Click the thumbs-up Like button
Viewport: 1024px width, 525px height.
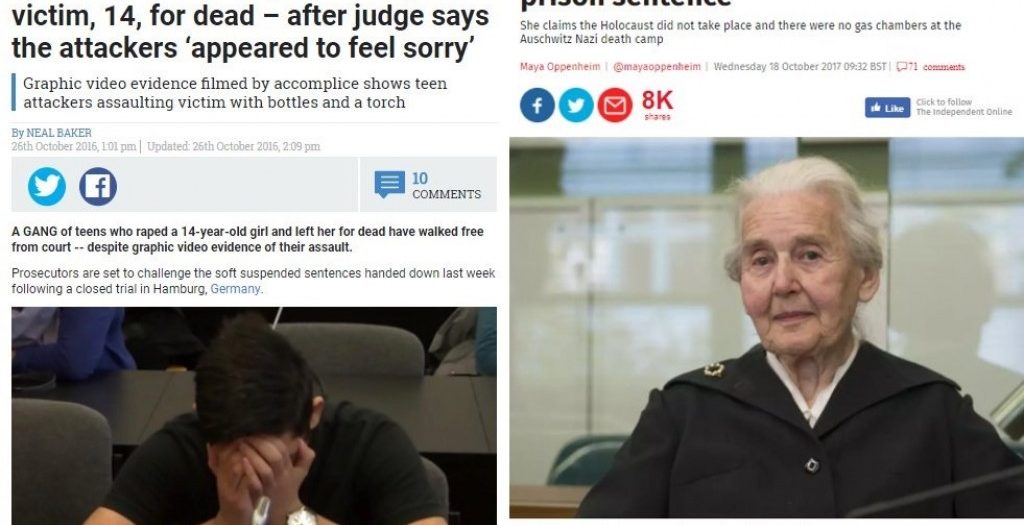pyautogui.click(x=887, y=108)
